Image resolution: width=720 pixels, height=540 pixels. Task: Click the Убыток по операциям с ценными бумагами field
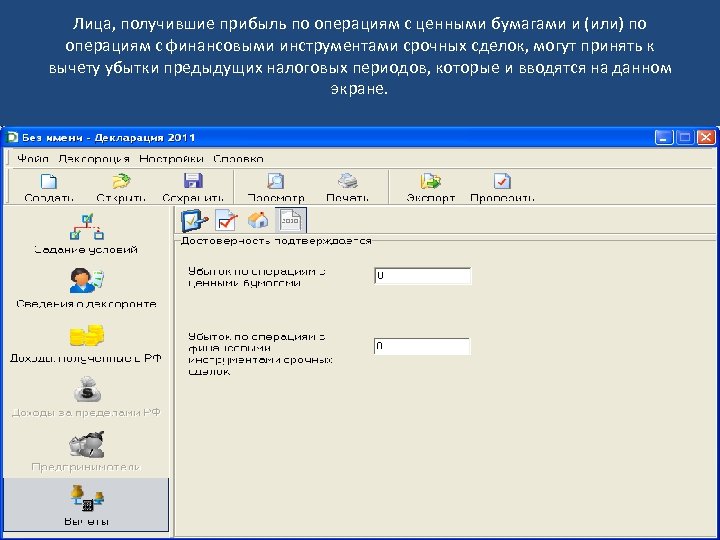point(422,276)
